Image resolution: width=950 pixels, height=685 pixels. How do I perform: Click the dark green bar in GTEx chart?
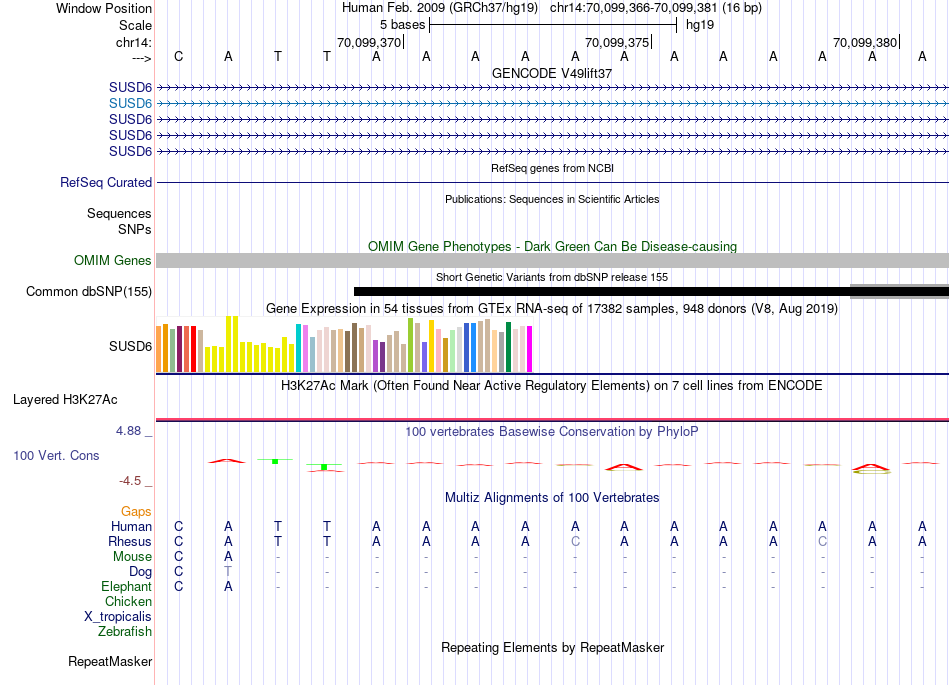click(x=508, y=347)
